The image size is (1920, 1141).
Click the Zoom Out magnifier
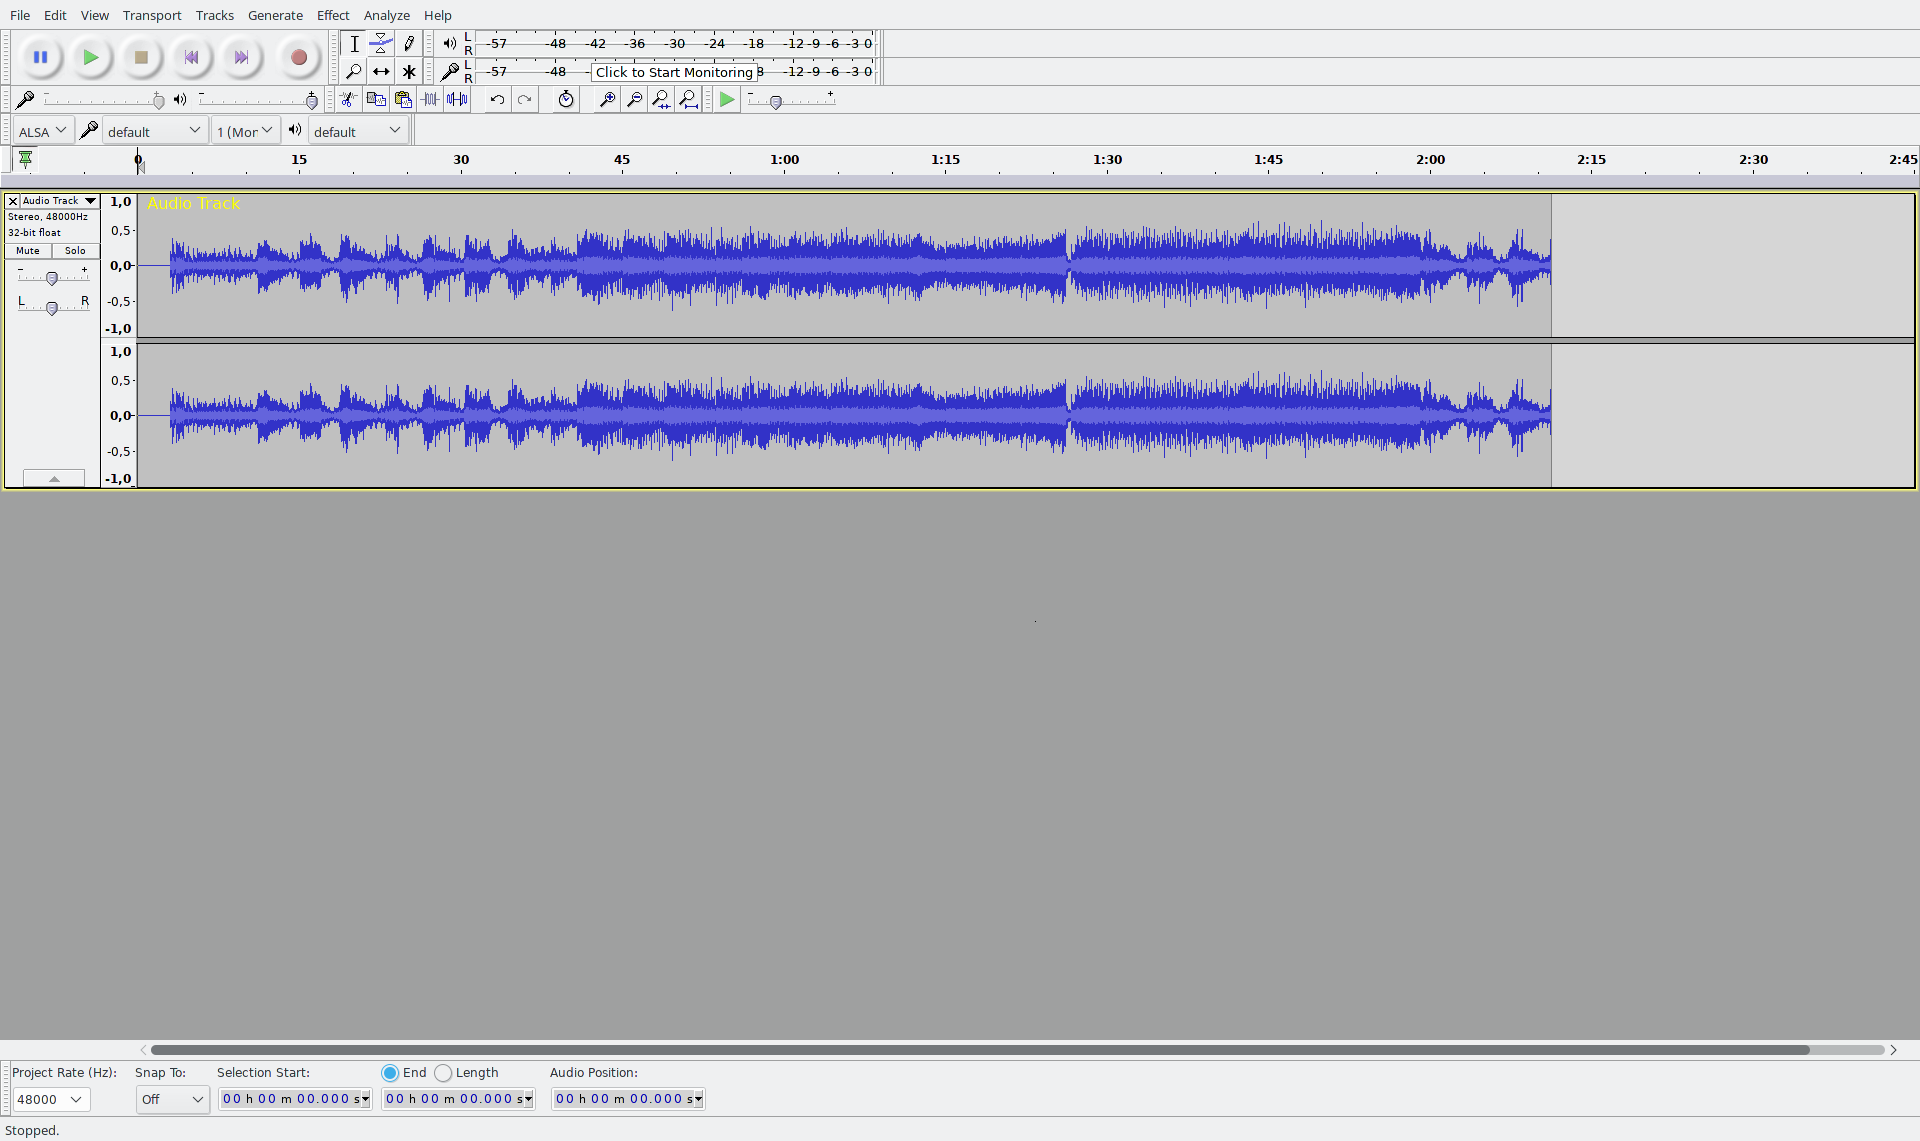(x=634, y=99)
